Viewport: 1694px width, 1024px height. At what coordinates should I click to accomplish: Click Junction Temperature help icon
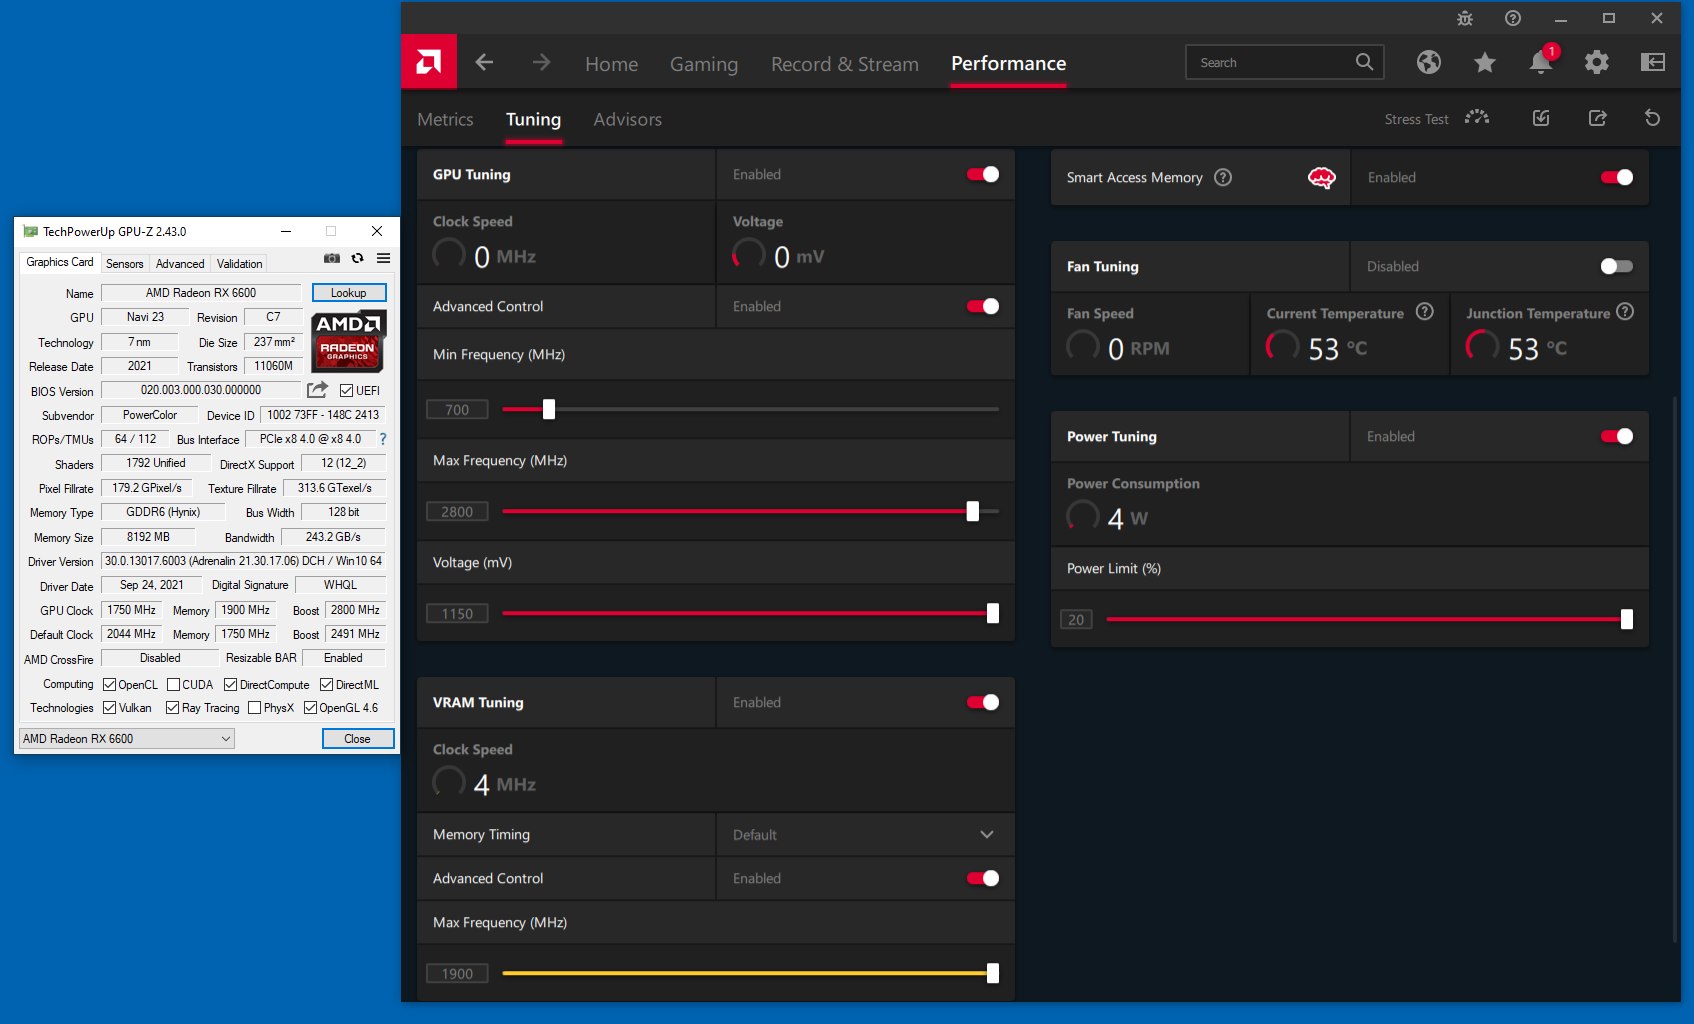tap(1625, 312)
